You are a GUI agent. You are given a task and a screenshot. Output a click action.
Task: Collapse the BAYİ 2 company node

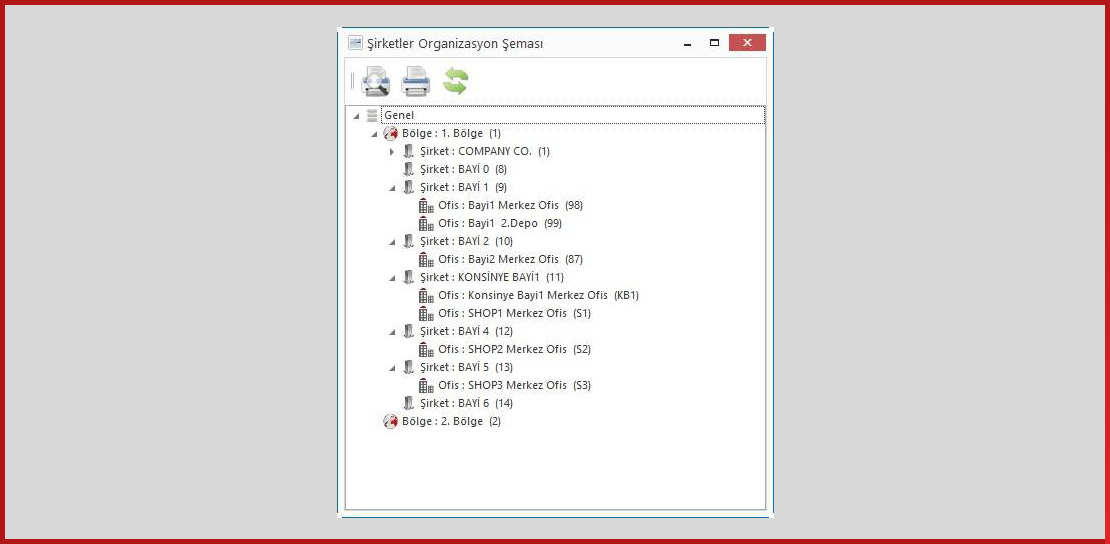[x=392, y=242]
